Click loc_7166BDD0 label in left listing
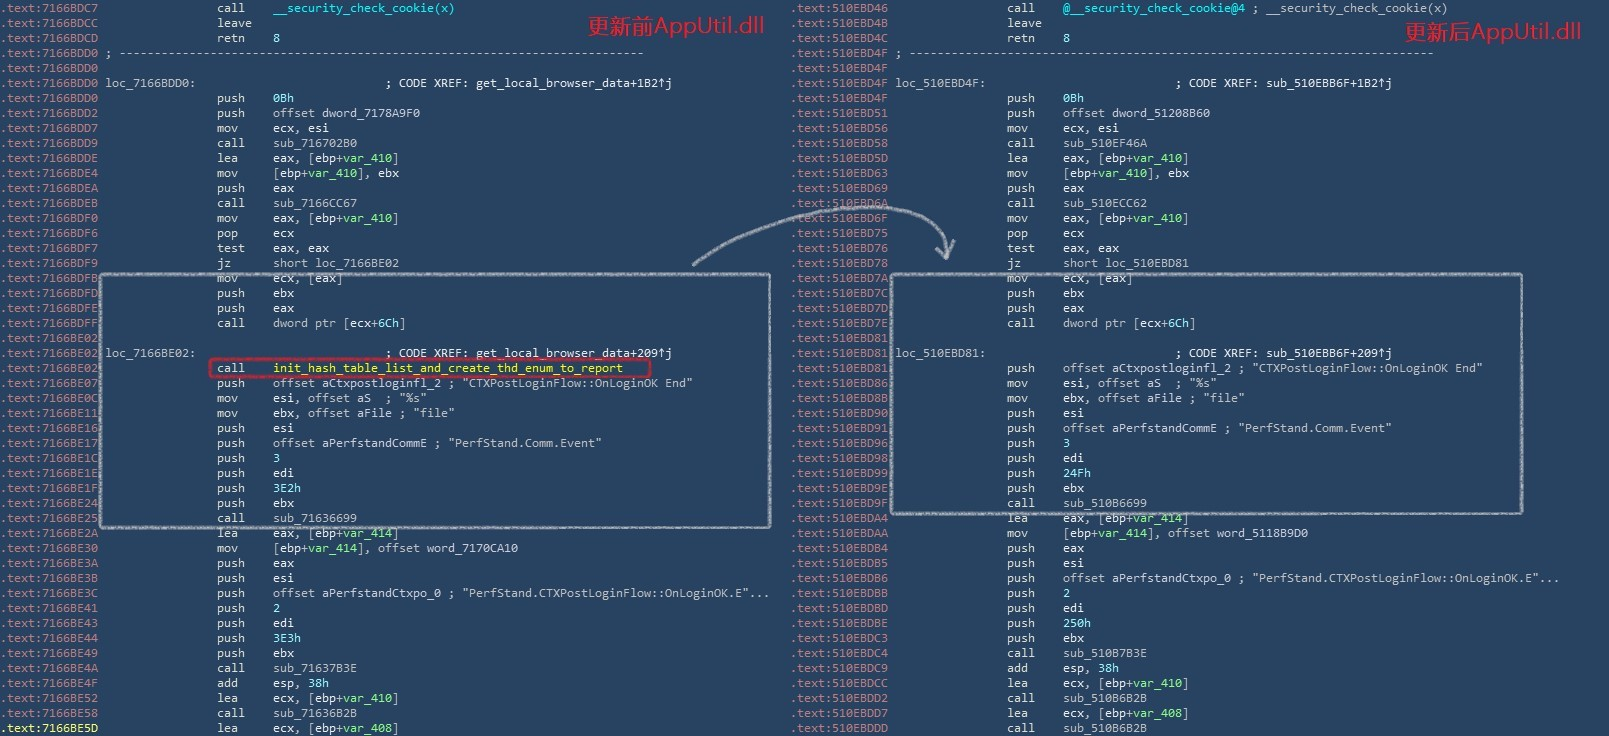1609x736 pixels. click(151, 83)
